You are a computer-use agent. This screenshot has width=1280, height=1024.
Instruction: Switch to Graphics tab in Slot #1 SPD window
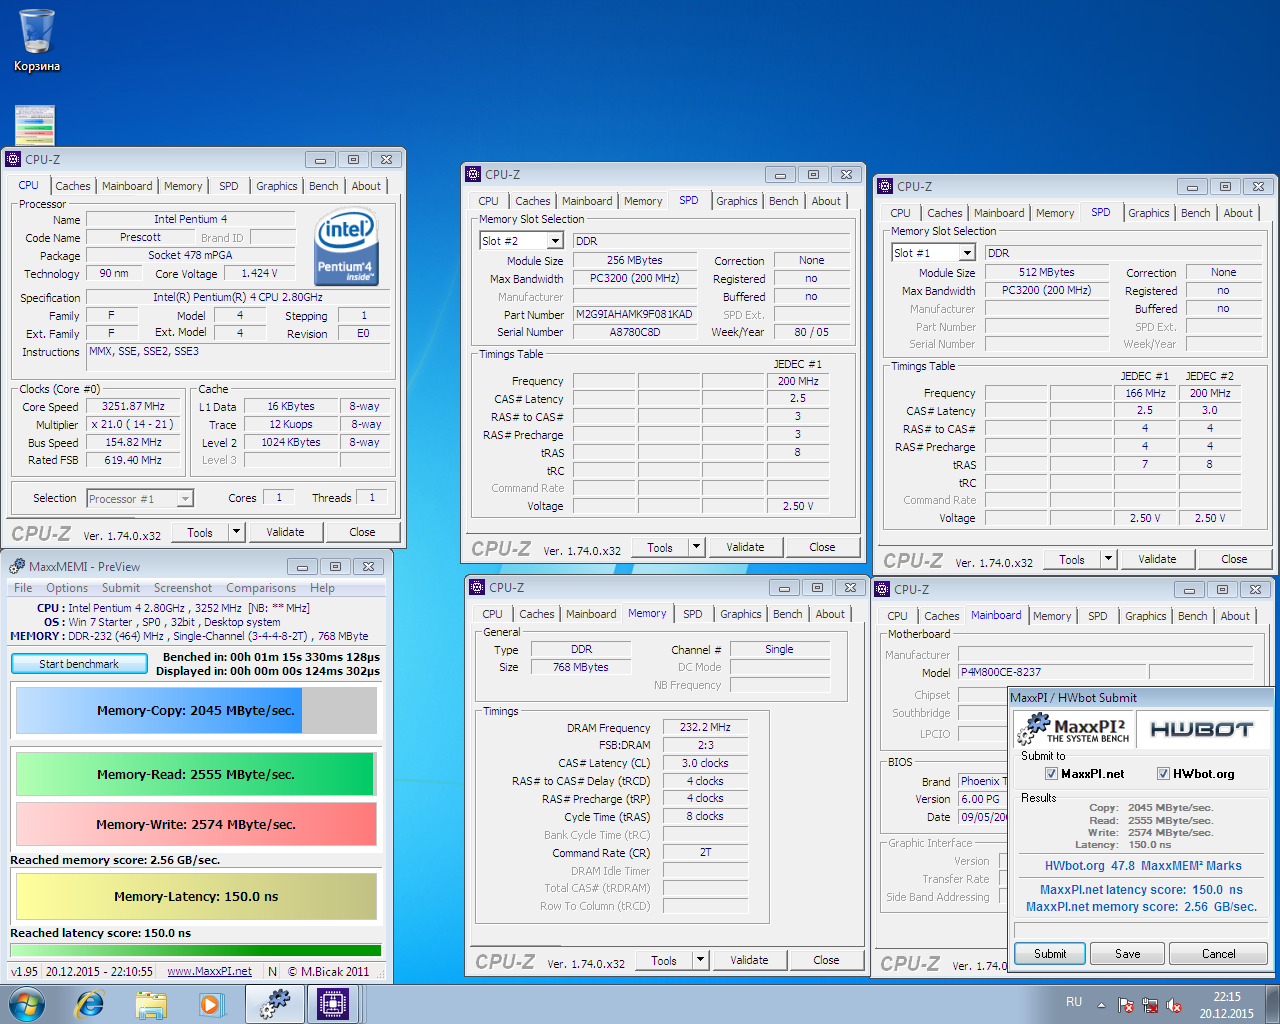[1149, 213]
